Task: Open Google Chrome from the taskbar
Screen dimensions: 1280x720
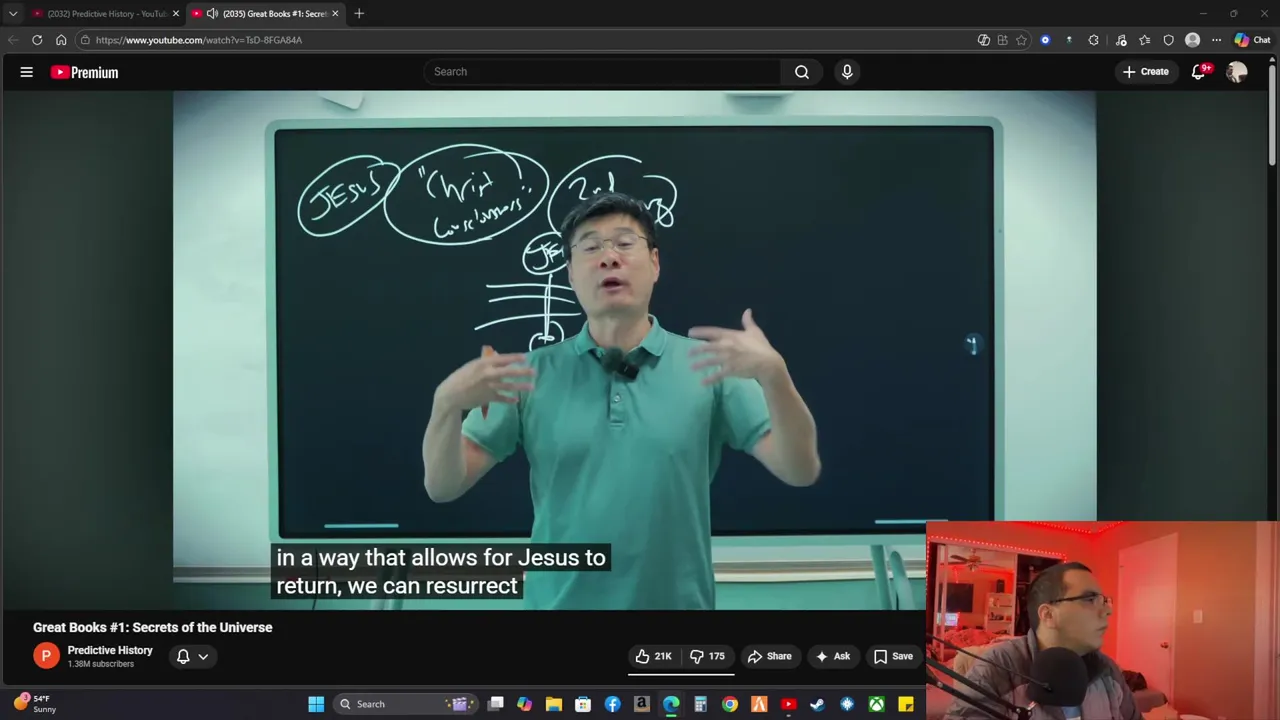Action: pyautogui.click(x=730, y=704)
